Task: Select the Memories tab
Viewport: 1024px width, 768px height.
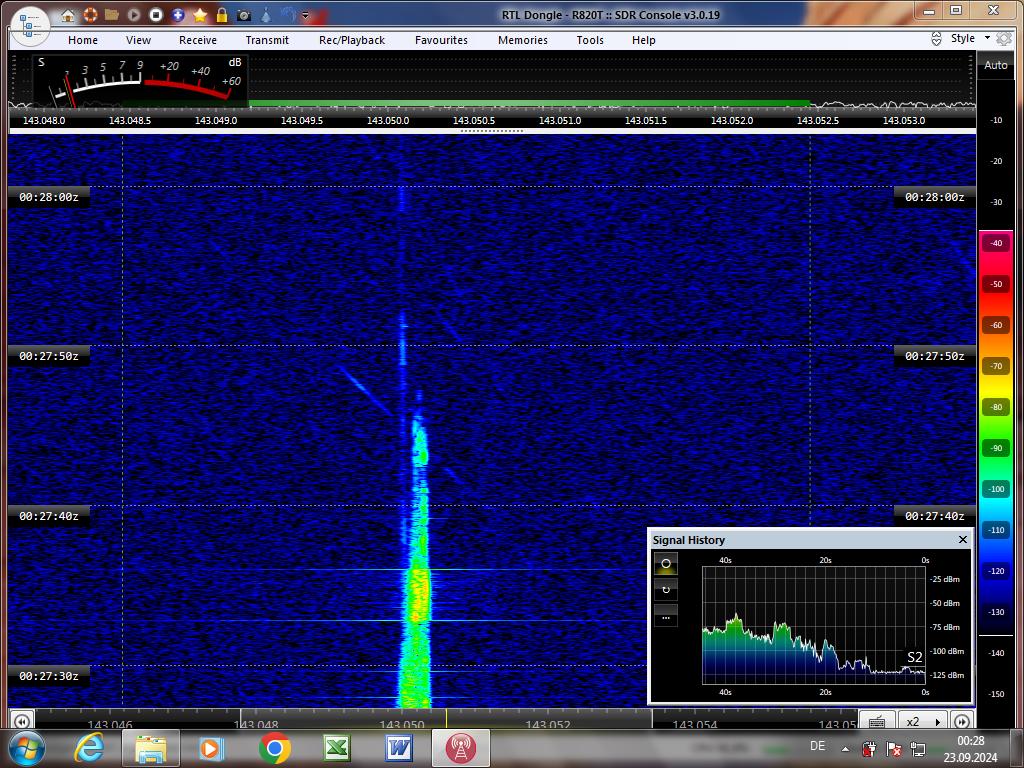Action: click(523, 40)
